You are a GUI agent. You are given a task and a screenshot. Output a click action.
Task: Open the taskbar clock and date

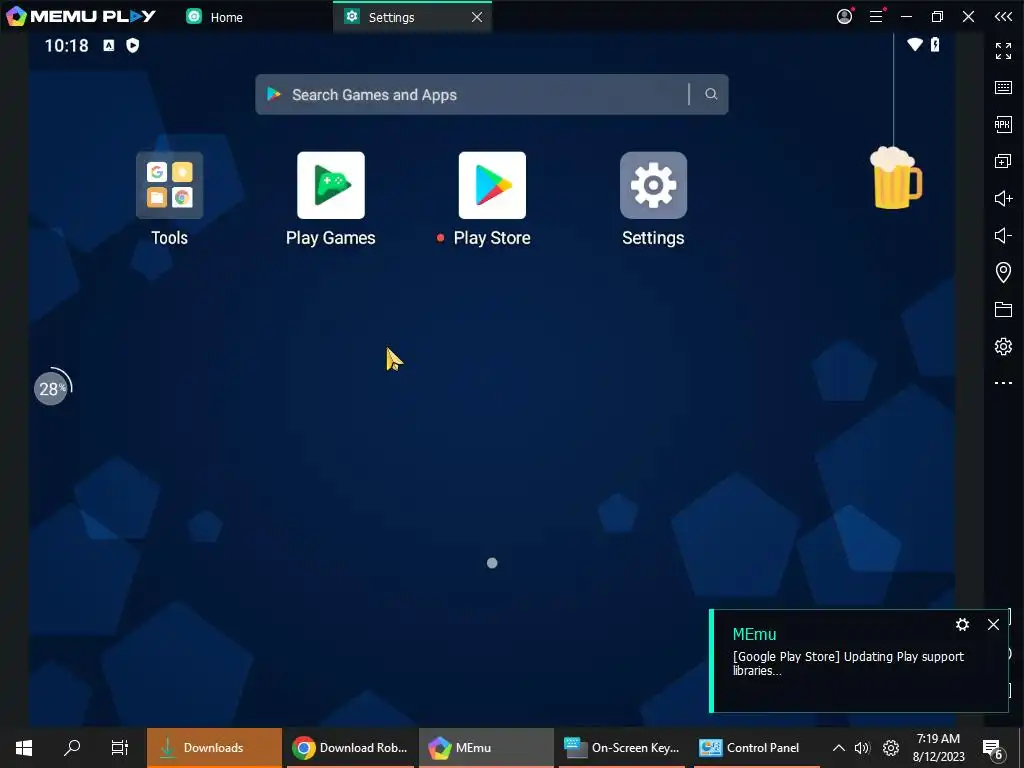click(x=938, y=748)
